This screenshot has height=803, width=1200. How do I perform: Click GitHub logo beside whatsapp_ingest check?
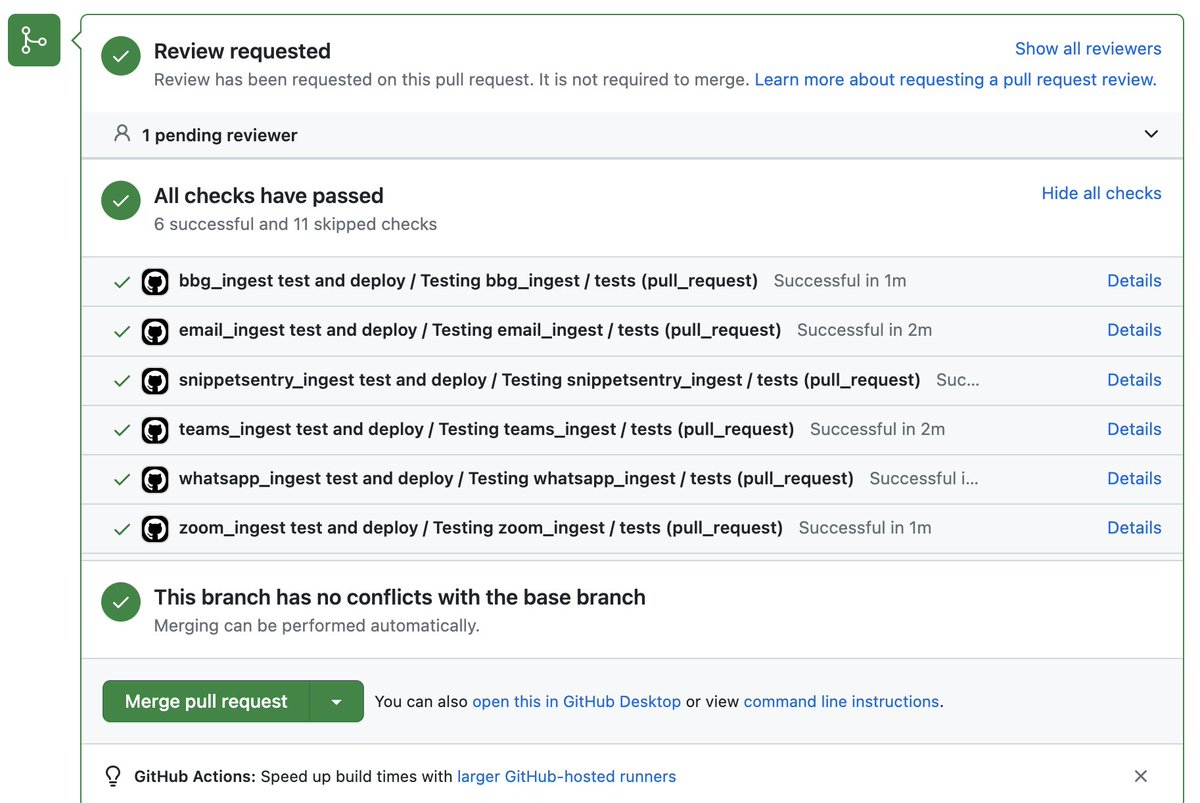click(155, 479)
